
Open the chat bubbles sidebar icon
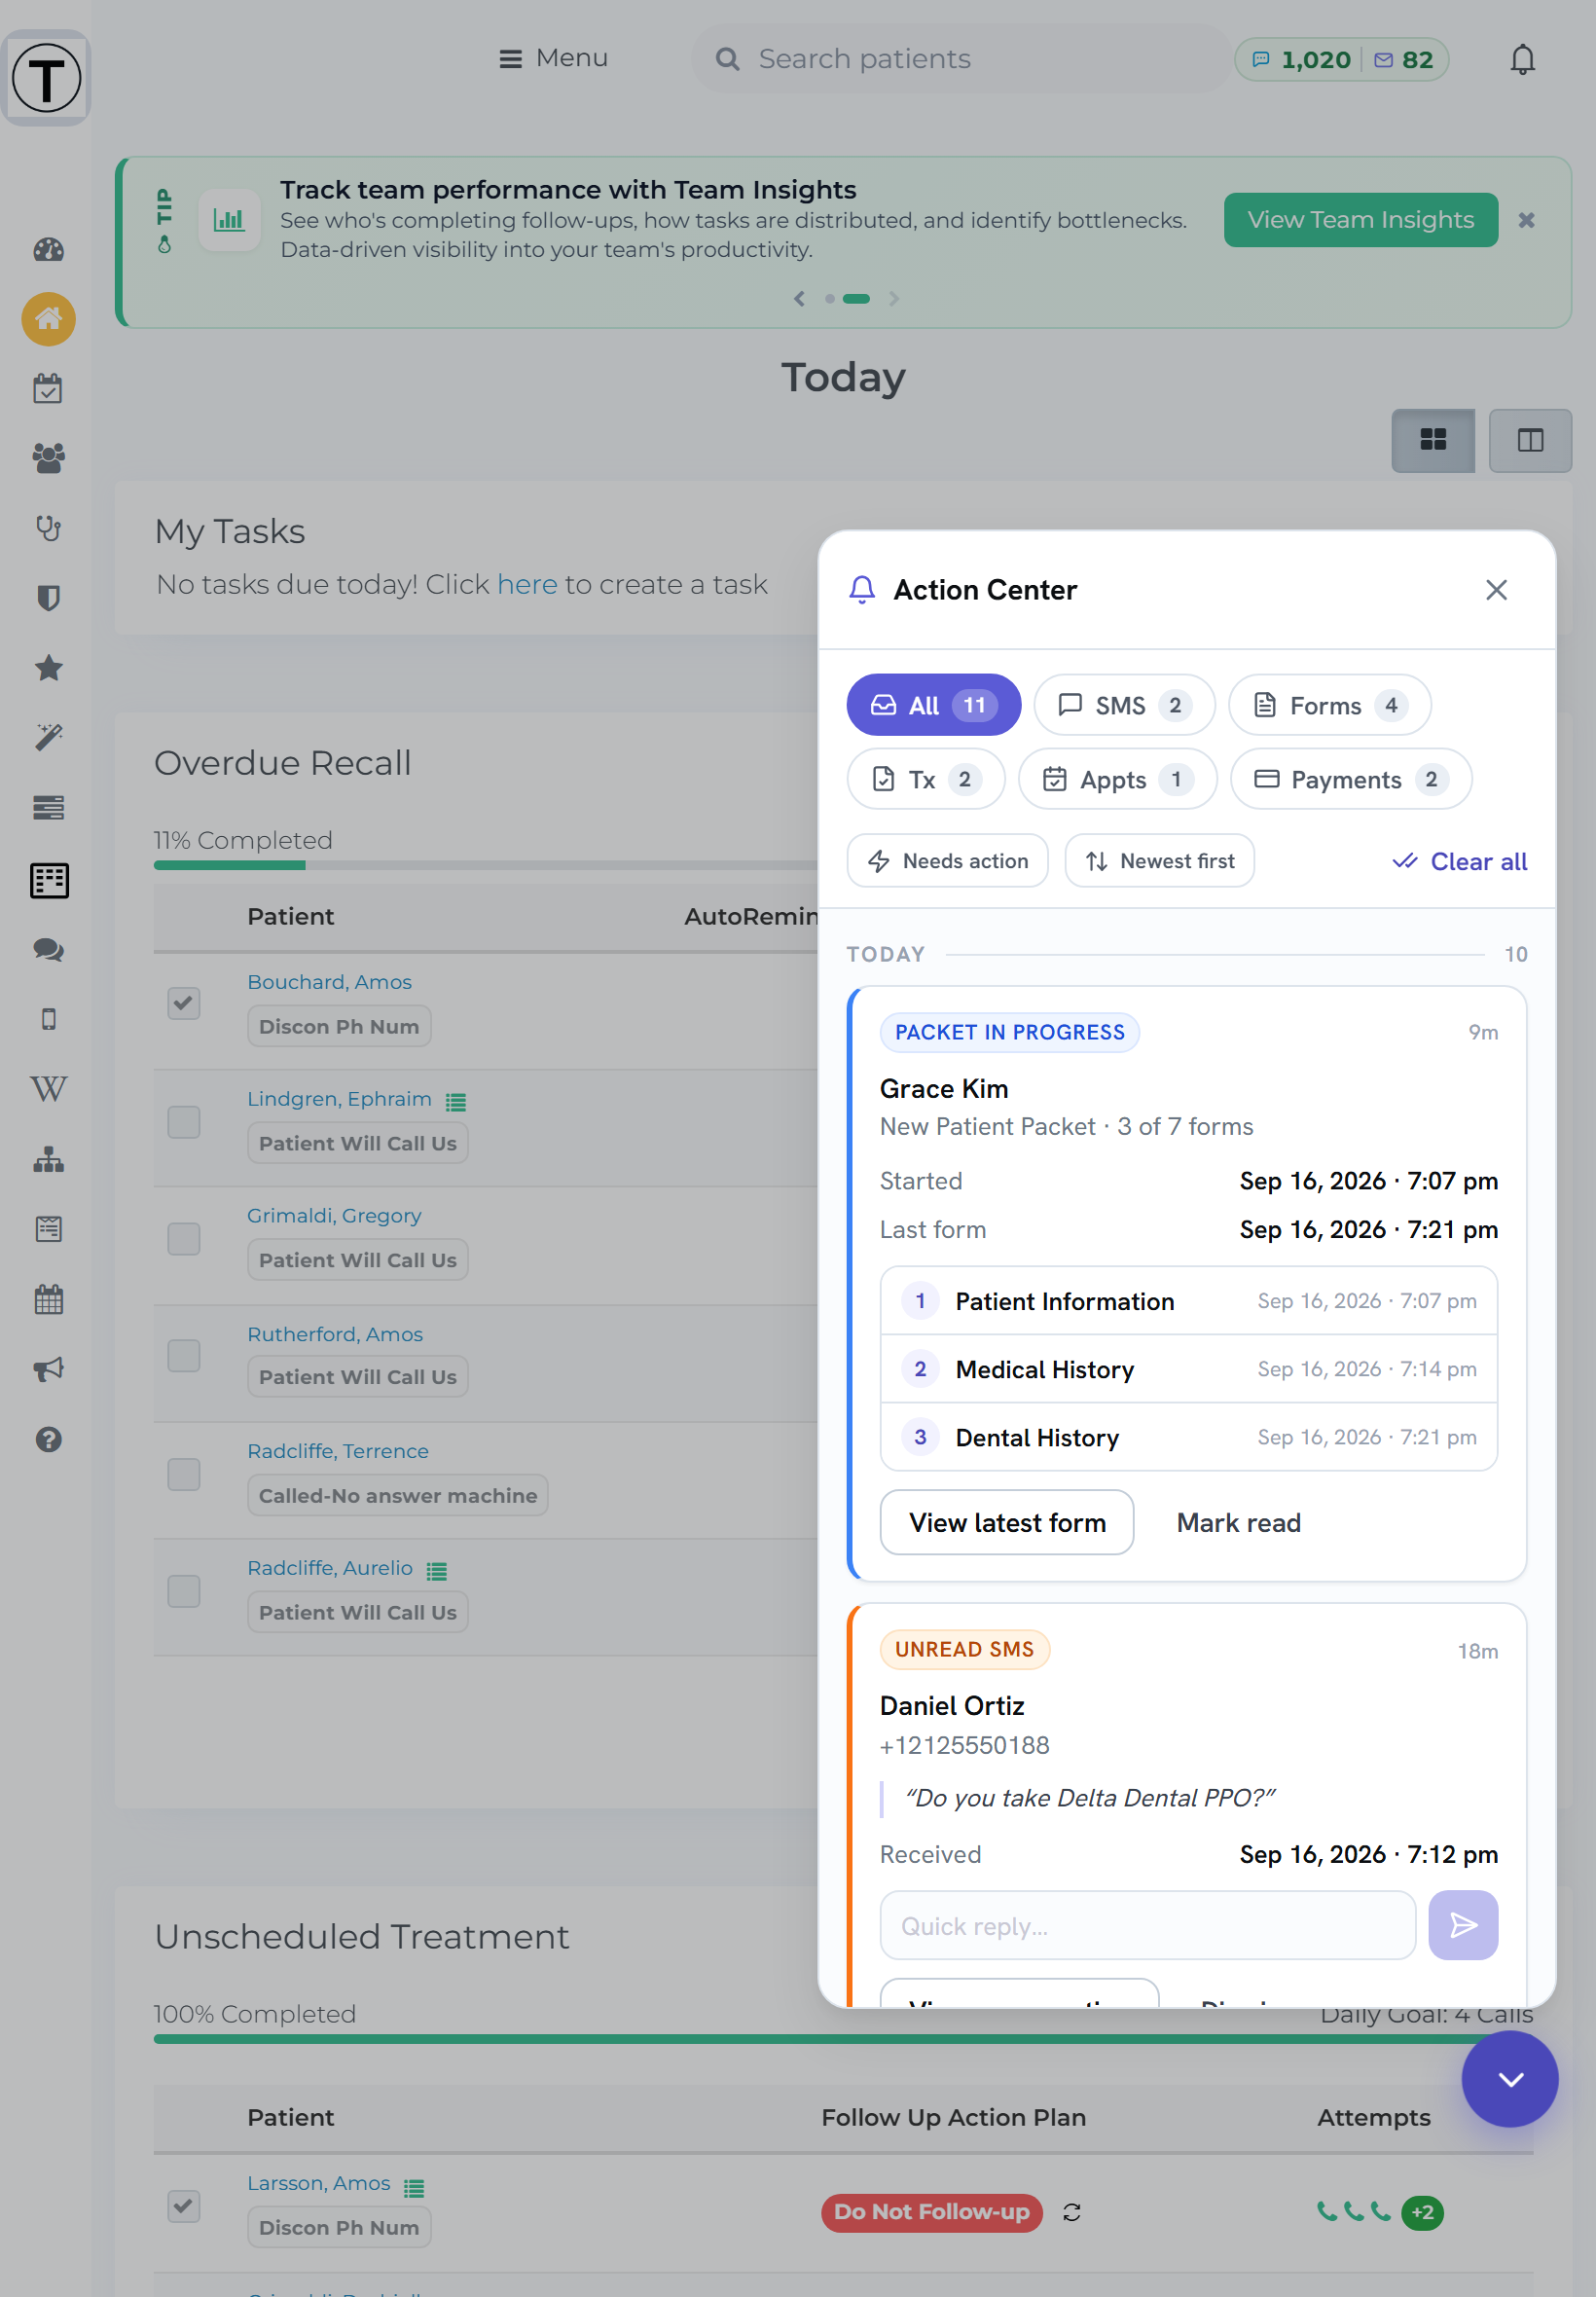(x=48, y=949)
